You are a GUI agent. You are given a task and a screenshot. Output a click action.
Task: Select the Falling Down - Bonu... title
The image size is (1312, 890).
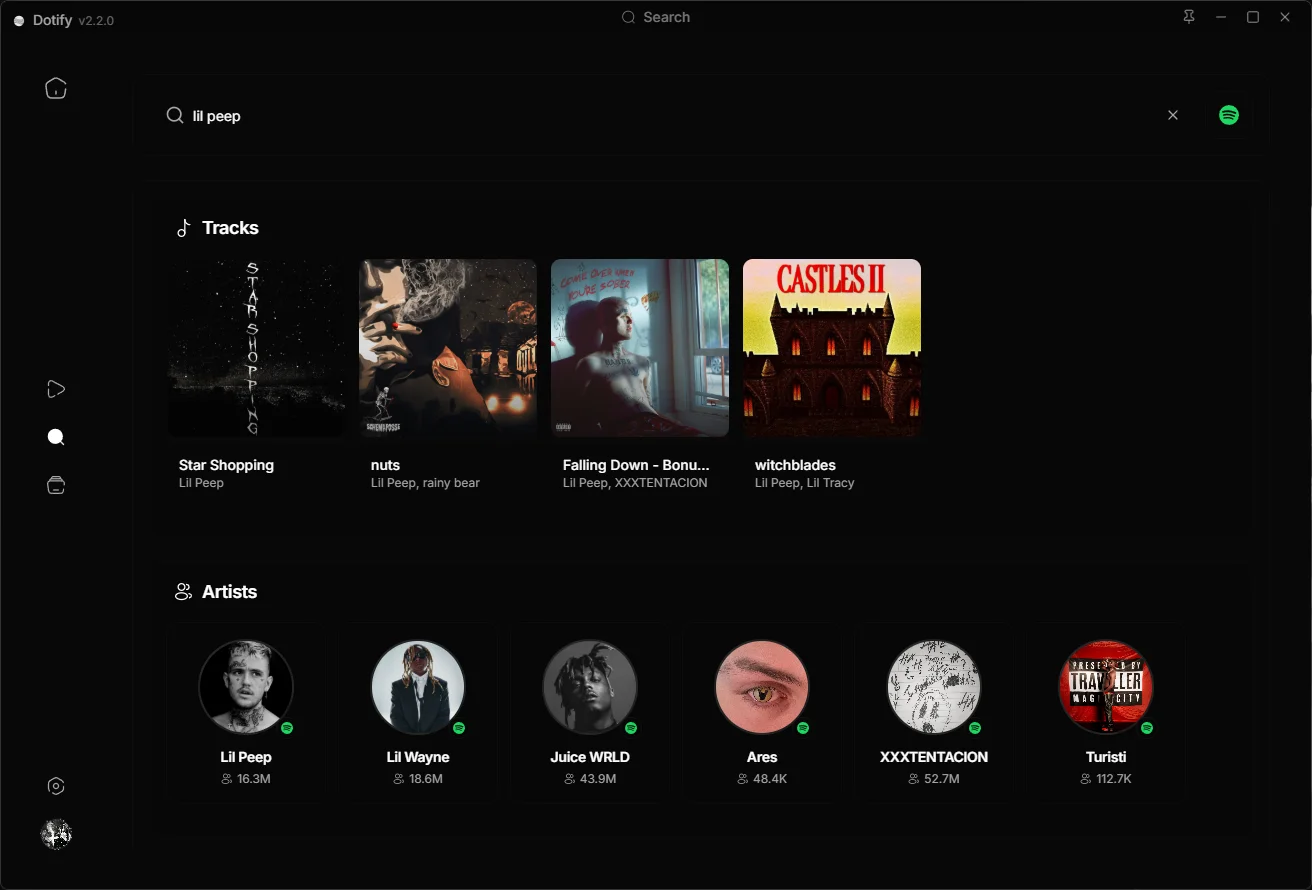636,465
